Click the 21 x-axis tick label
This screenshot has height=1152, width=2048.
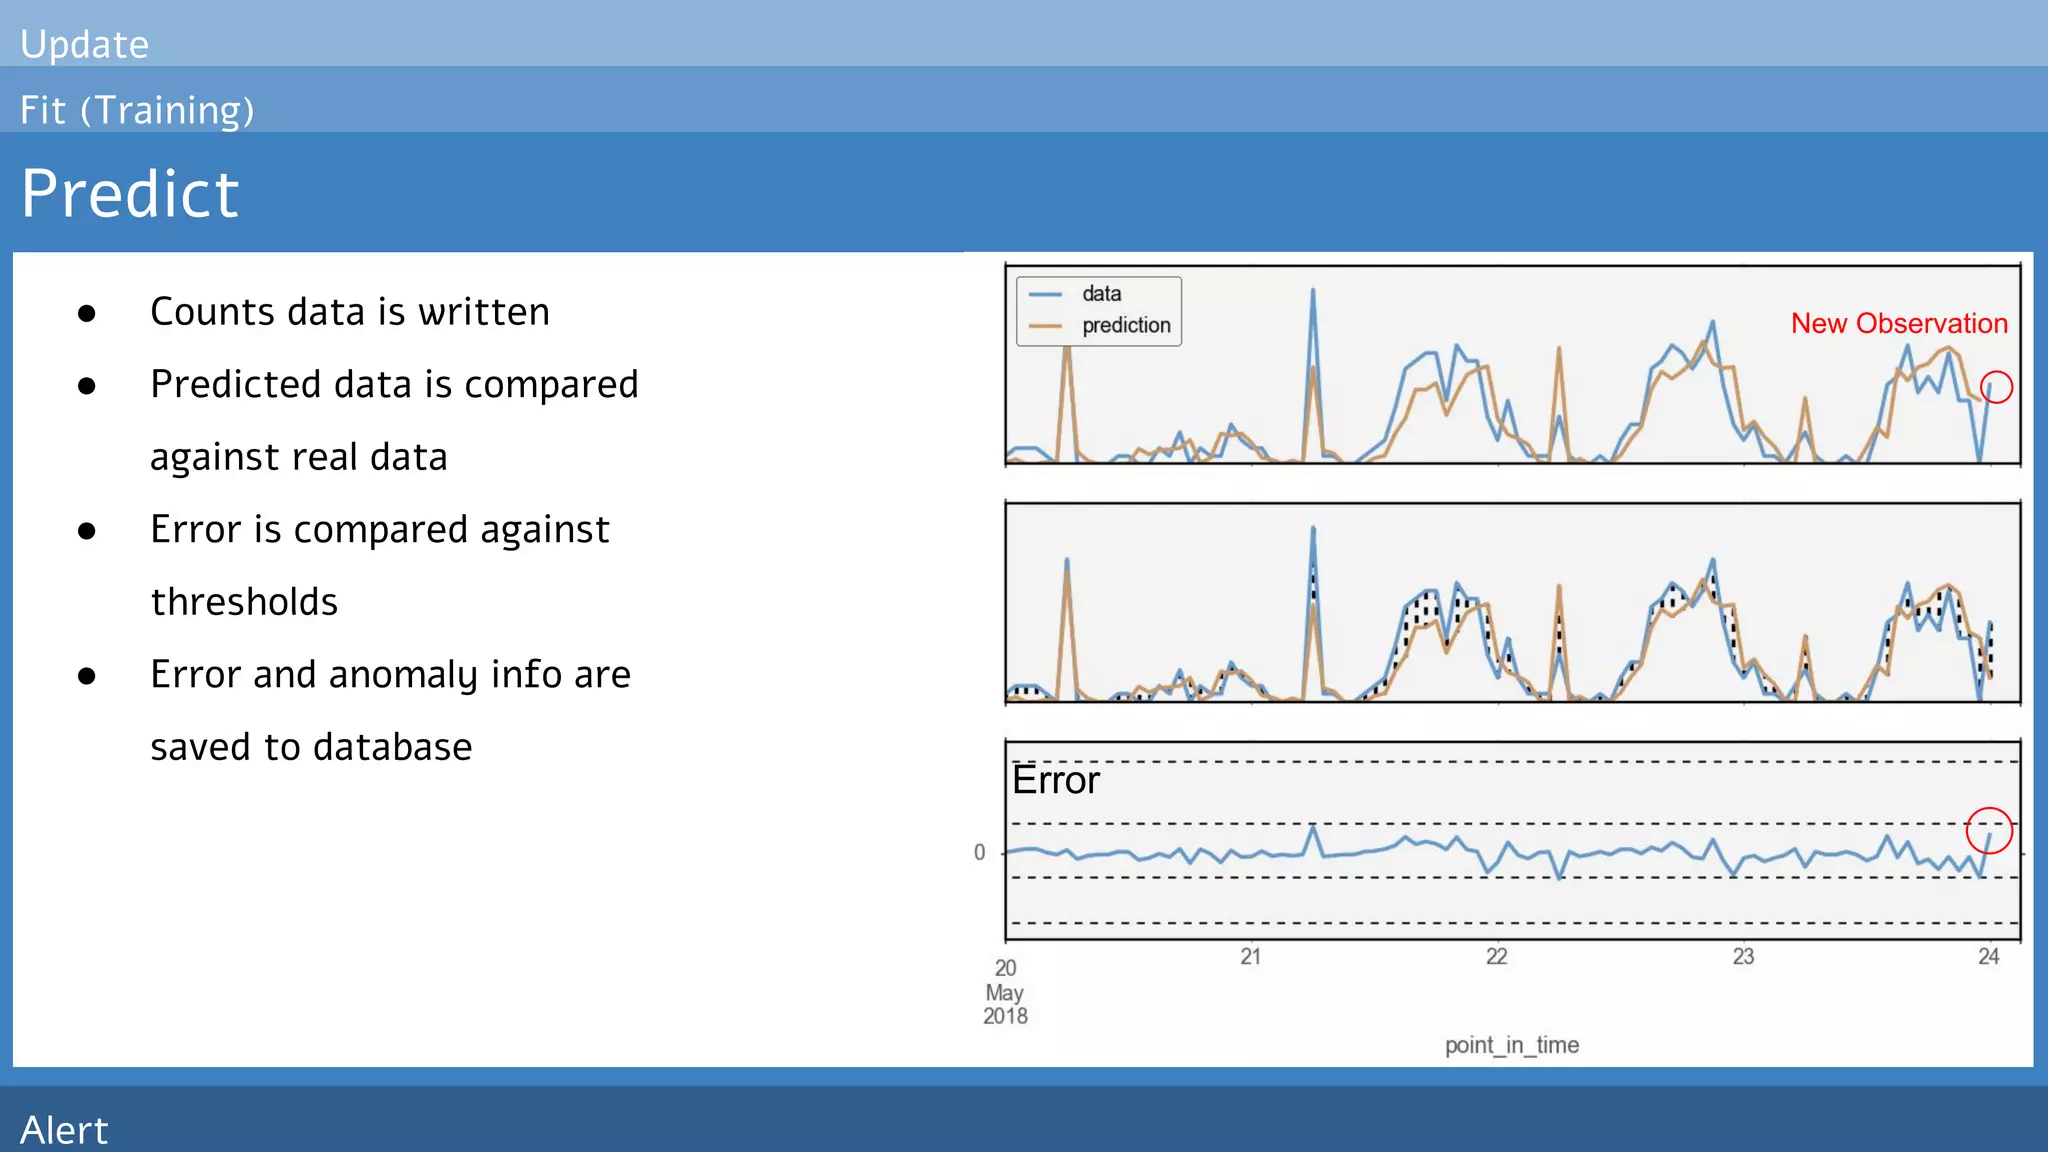(1250, 957)
